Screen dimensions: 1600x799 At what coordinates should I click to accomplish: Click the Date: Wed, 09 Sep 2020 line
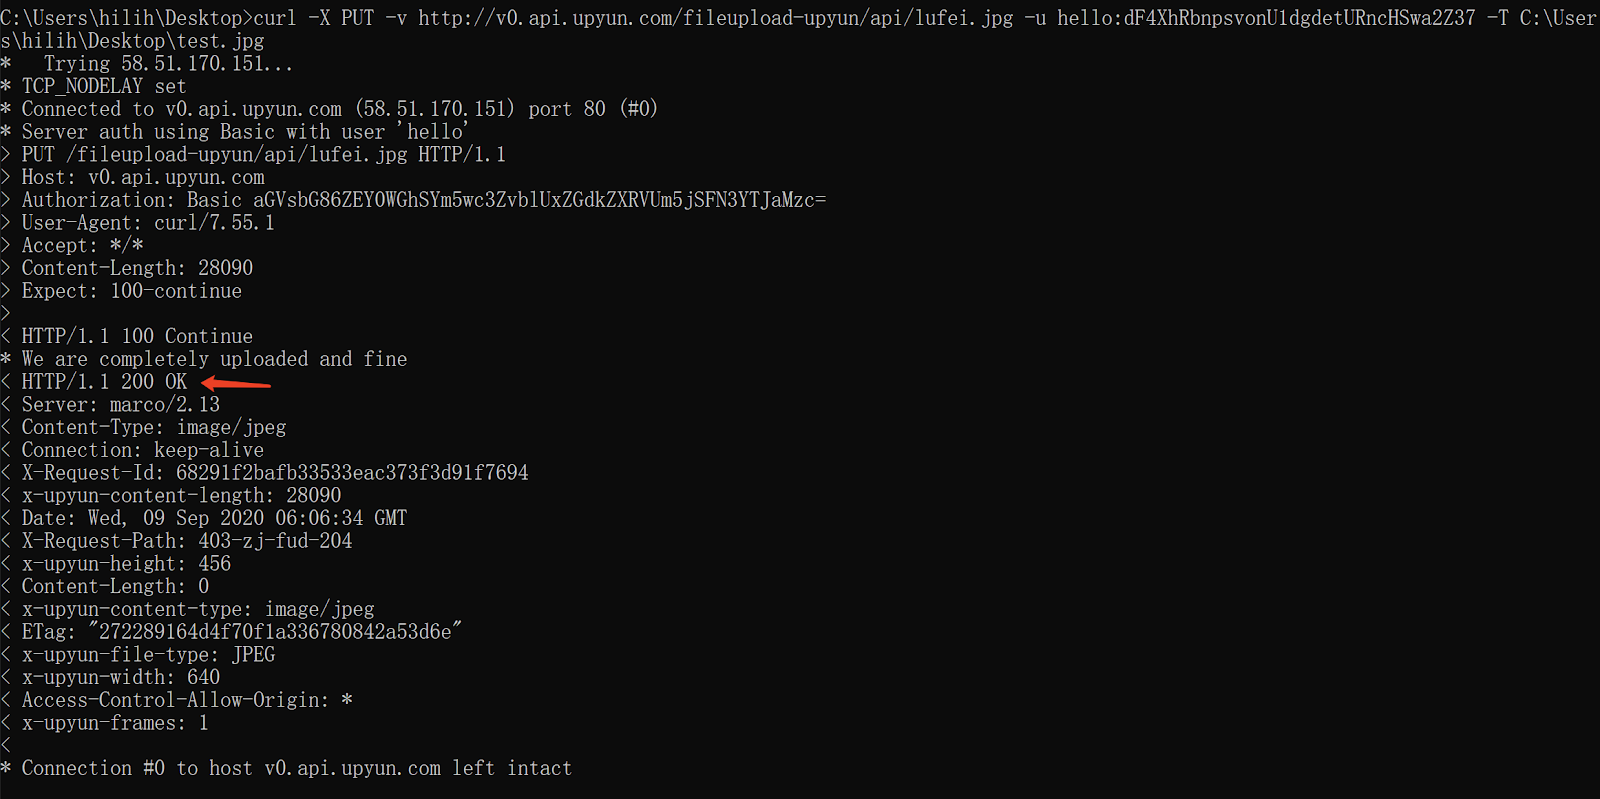click(204, 518)
